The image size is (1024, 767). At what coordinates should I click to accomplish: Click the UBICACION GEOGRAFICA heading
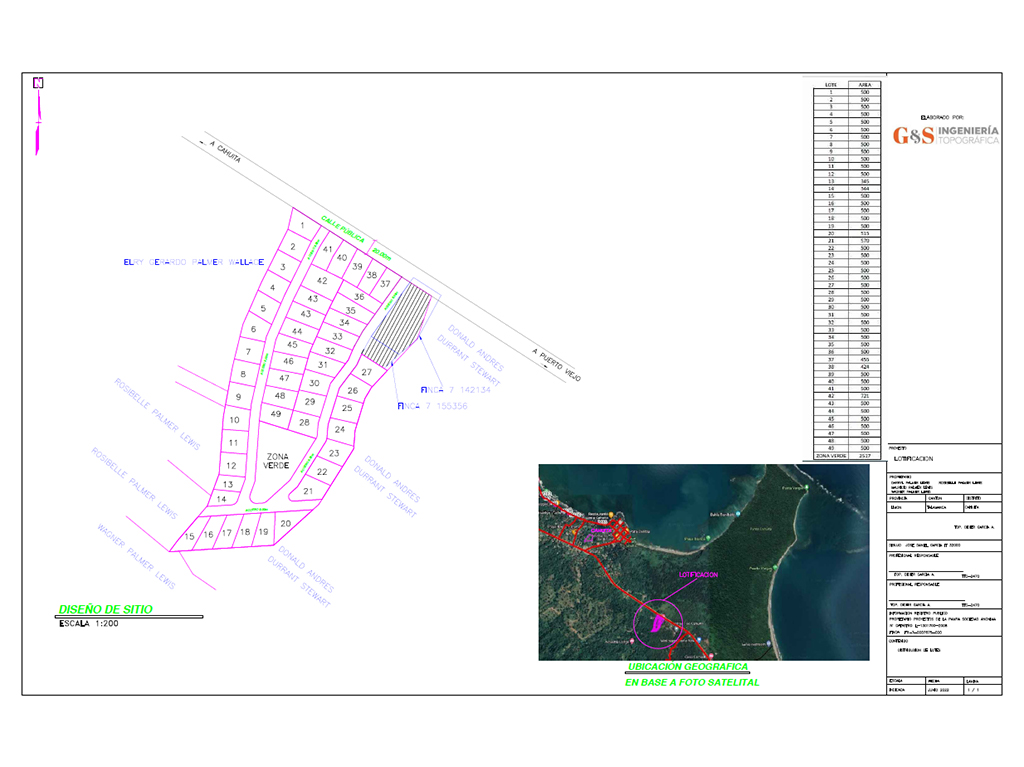click(x=688, y=666)
